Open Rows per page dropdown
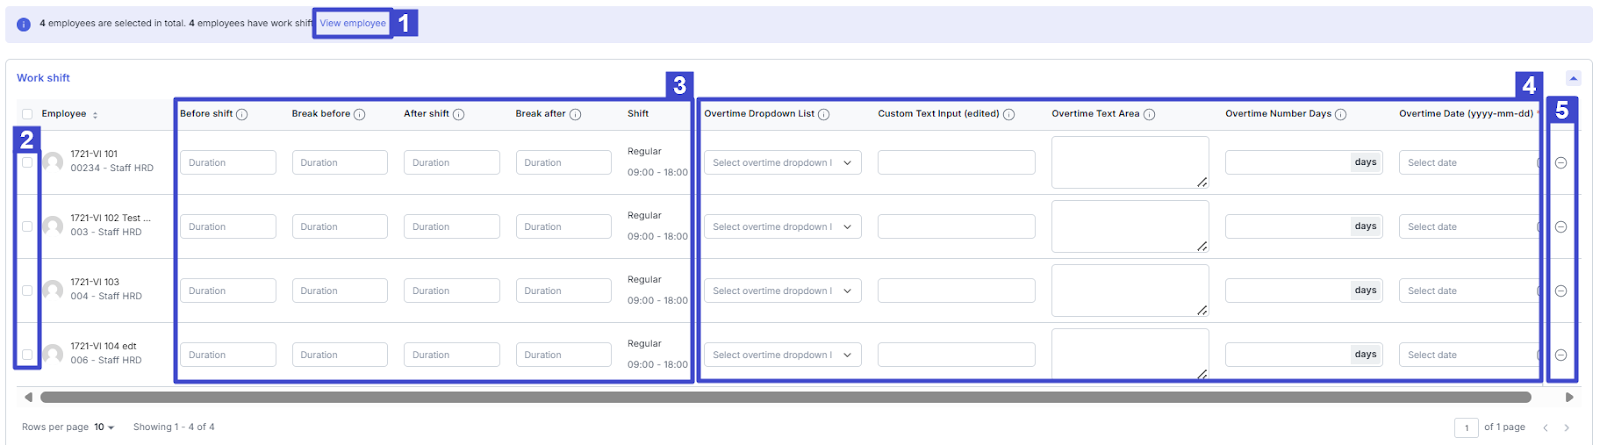The width and height of the screenshot is (1600, 445). pyautogui.click(x=104, y=427)
